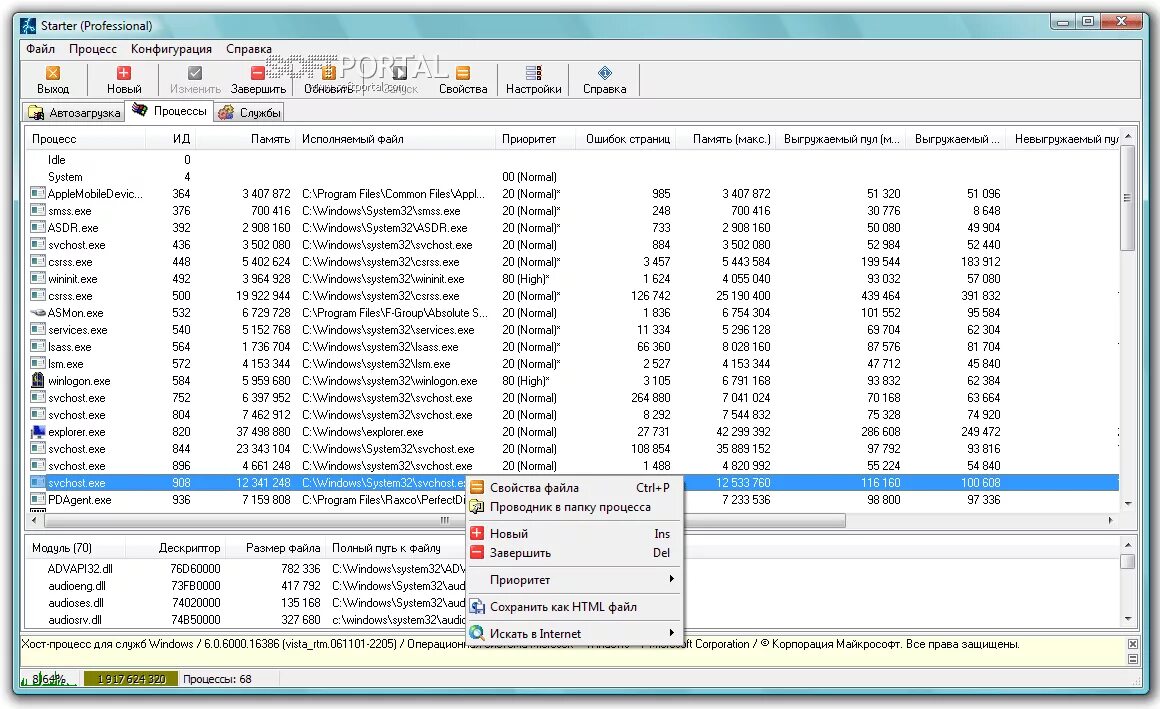Switch to the Автозагрузка tab
Viewport: 1160px width, 709px height.
[x=74, y=112]
